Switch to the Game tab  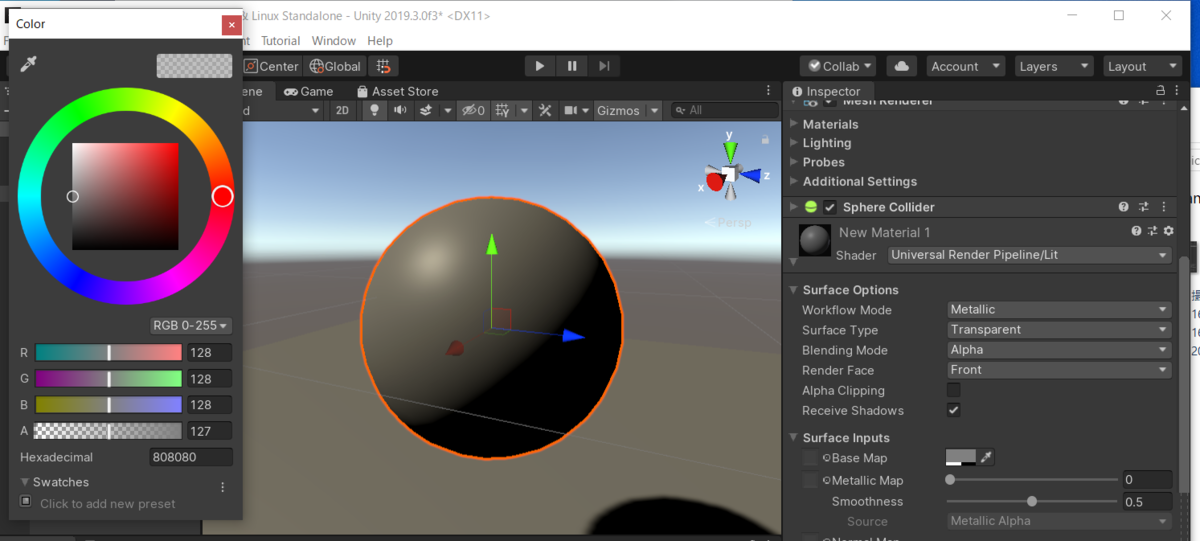pos(309,91)
